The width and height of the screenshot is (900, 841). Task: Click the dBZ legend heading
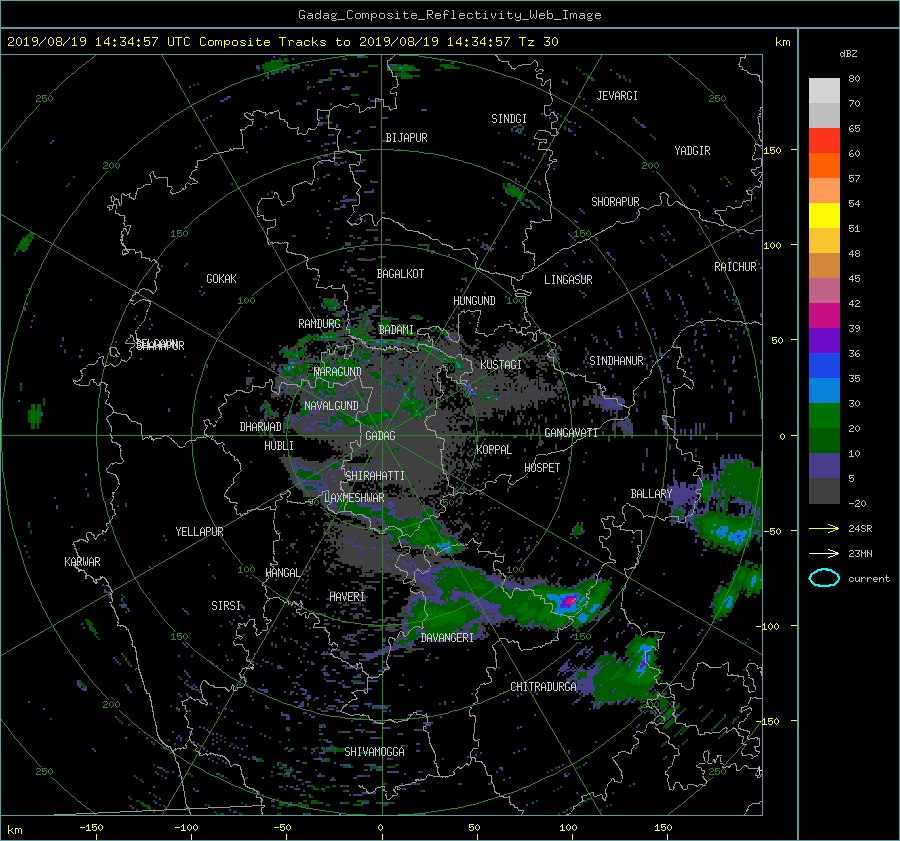pyautogui.click(x=848, y=54)
